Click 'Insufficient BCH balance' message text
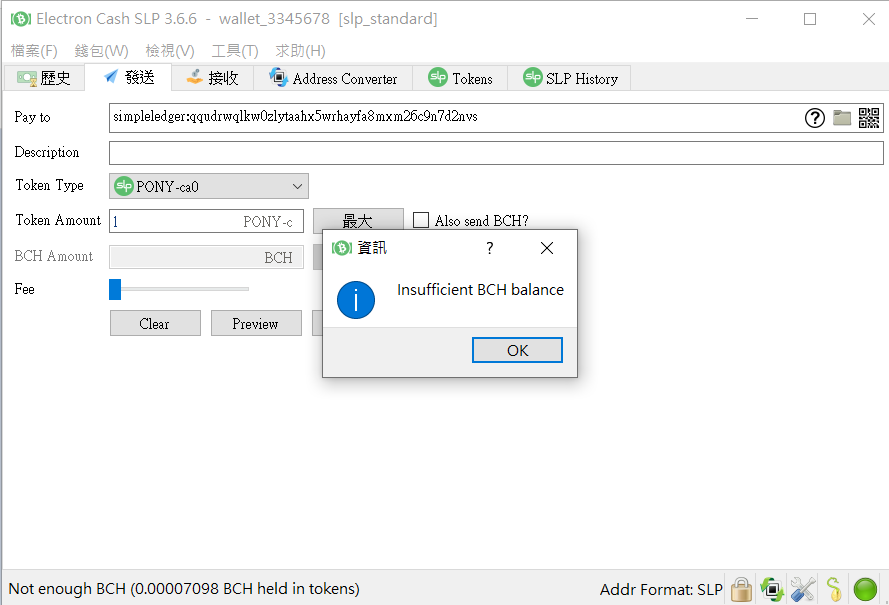The image size is (889, 605). [480, 290]
